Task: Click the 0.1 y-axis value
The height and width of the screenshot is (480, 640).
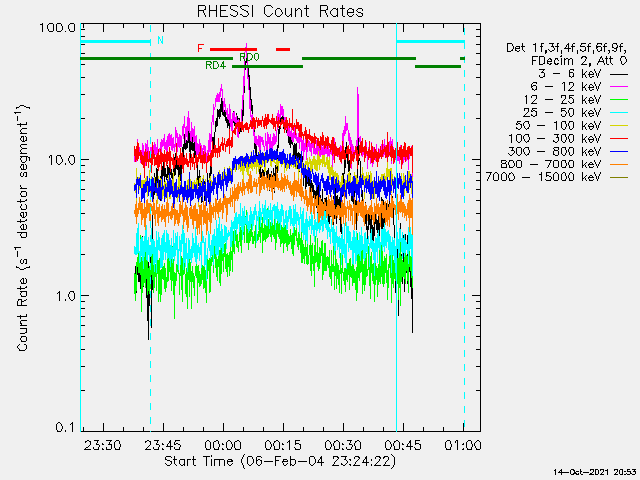Action: click(65, 427)
